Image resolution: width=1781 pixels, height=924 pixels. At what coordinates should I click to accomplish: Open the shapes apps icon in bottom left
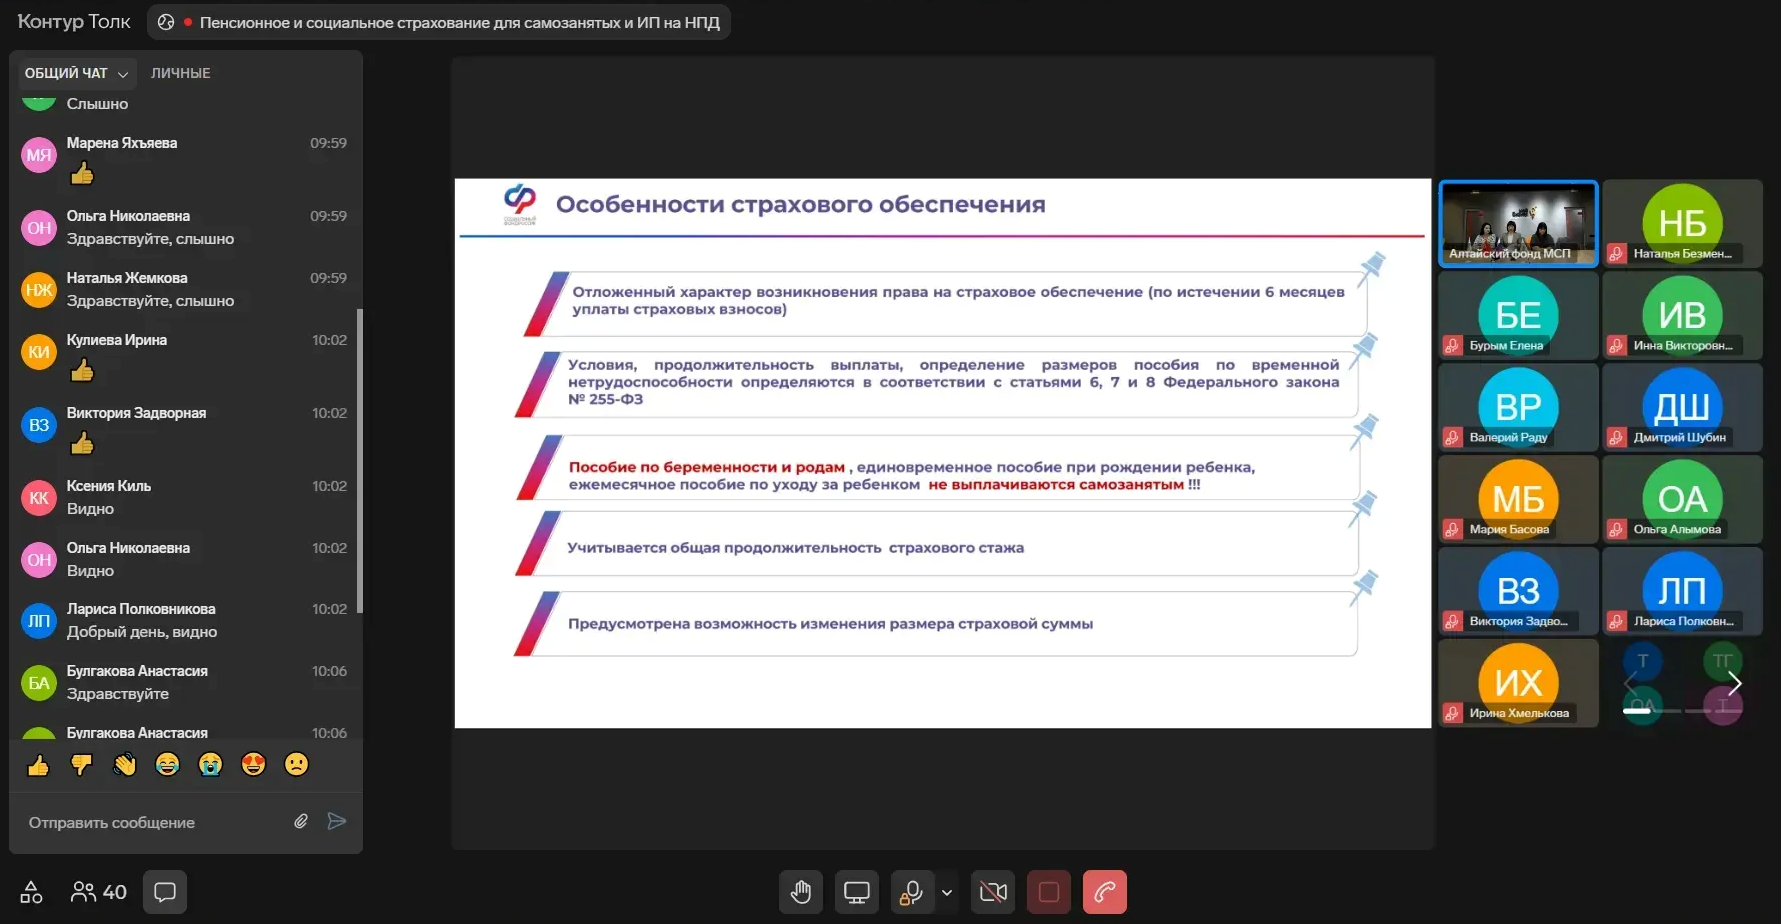click(31, 892)
